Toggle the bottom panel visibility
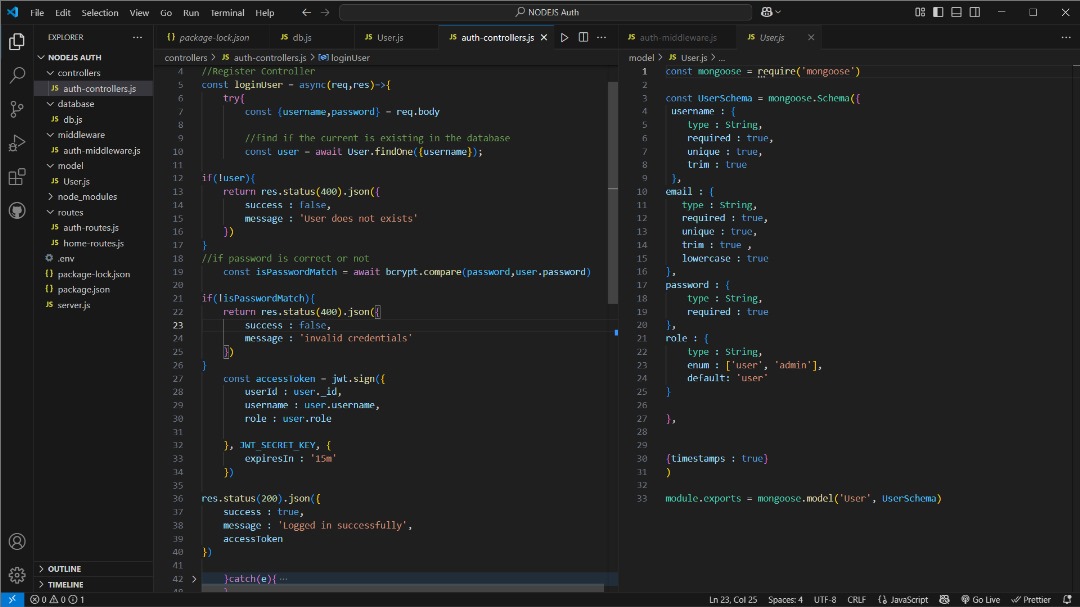Viewport: 1080px width, 607px height. pos(956,12)
